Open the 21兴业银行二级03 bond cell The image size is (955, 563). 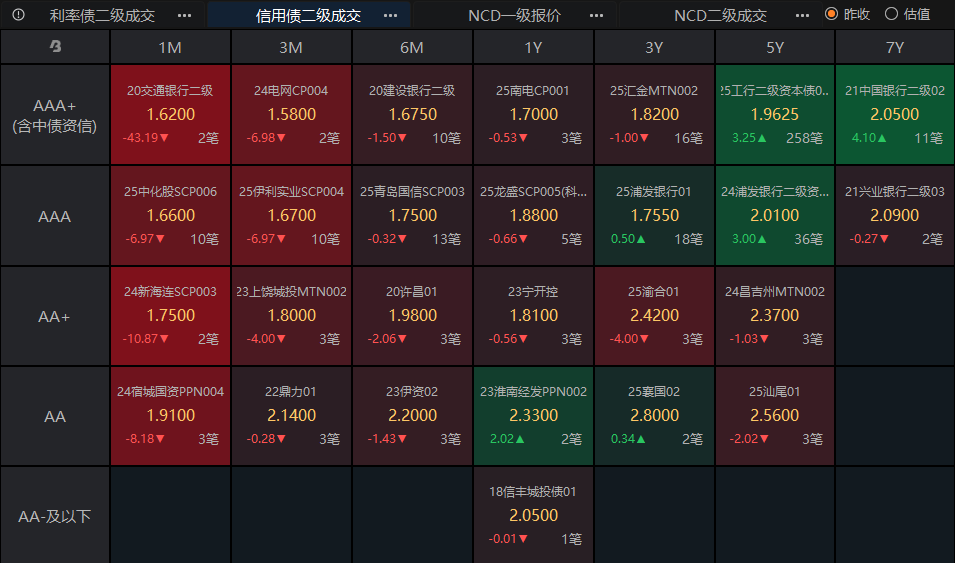tap(895, 216)
